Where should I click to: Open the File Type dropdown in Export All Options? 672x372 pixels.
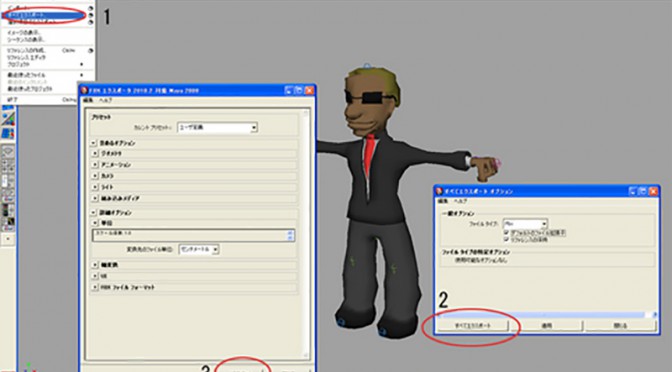tap(525, 224)
